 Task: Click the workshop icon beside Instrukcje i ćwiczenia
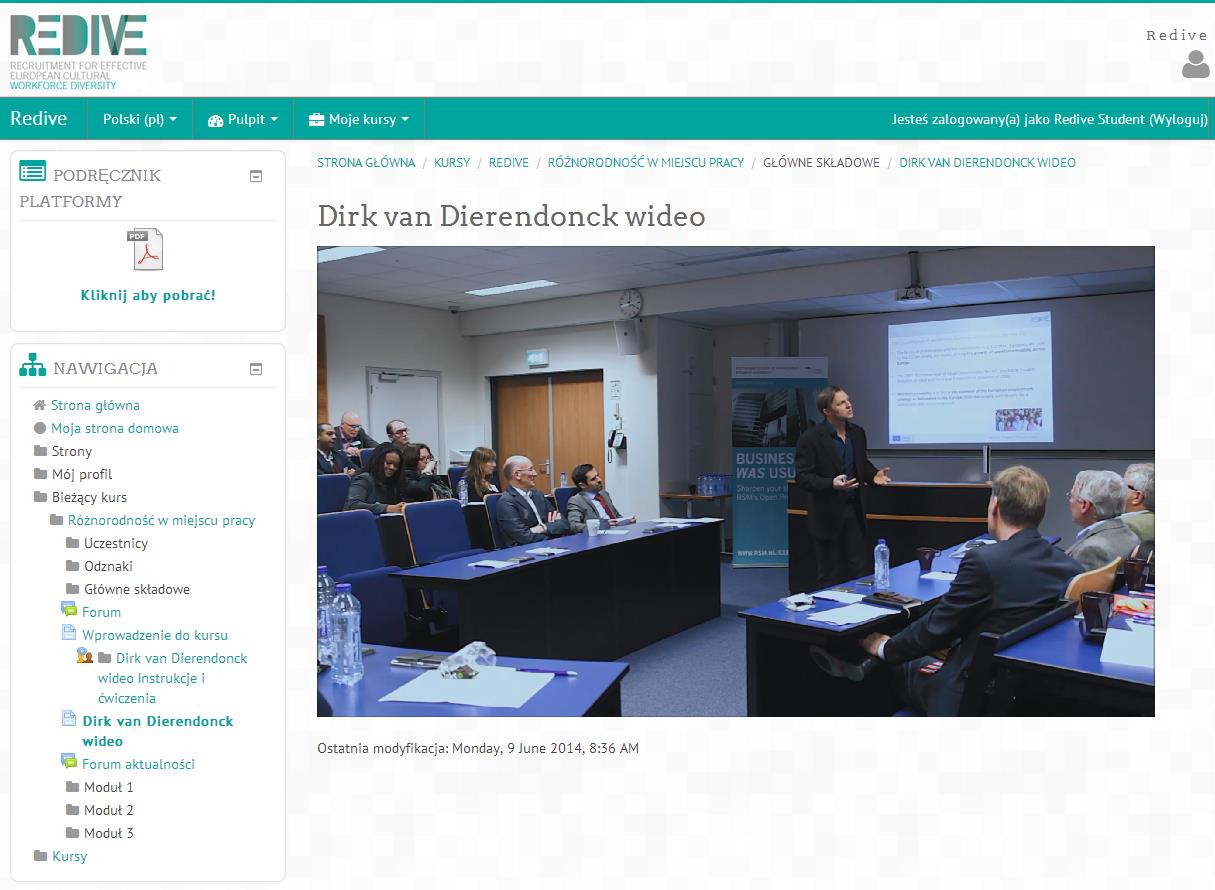[85, 657]
